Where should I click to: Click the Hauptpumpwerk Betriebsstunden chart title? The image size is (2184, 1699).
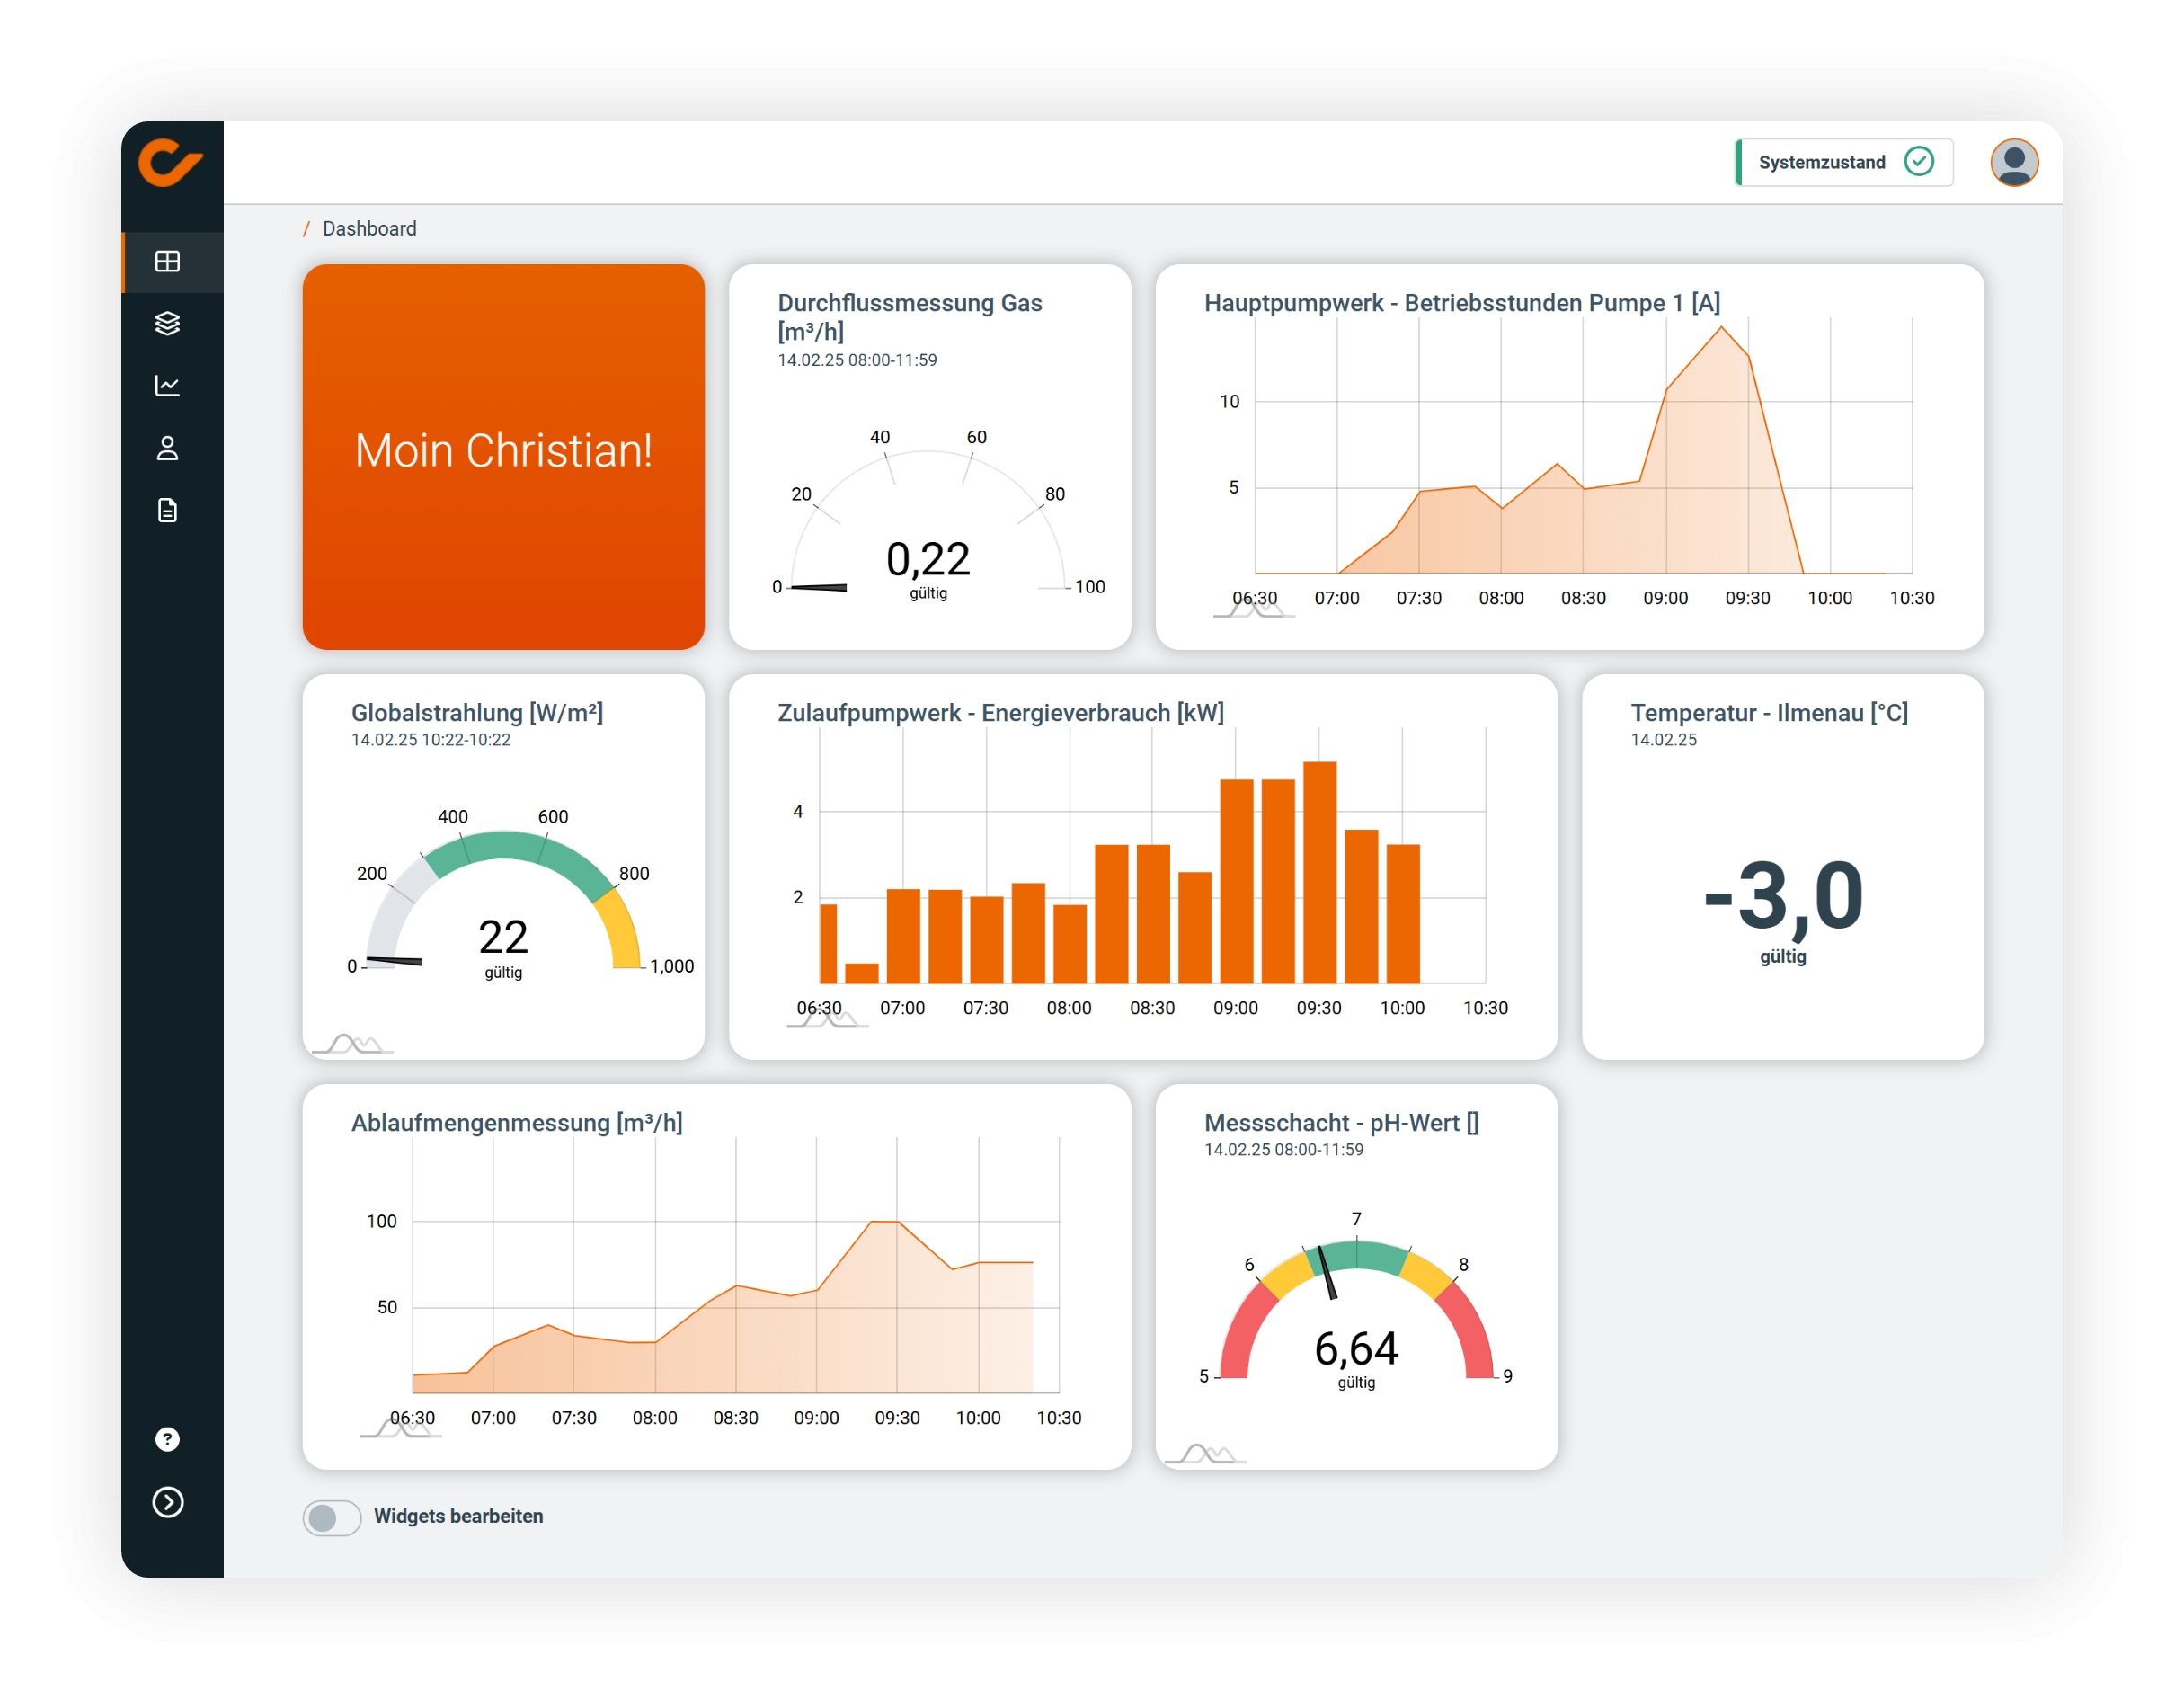coord(1461,303)
